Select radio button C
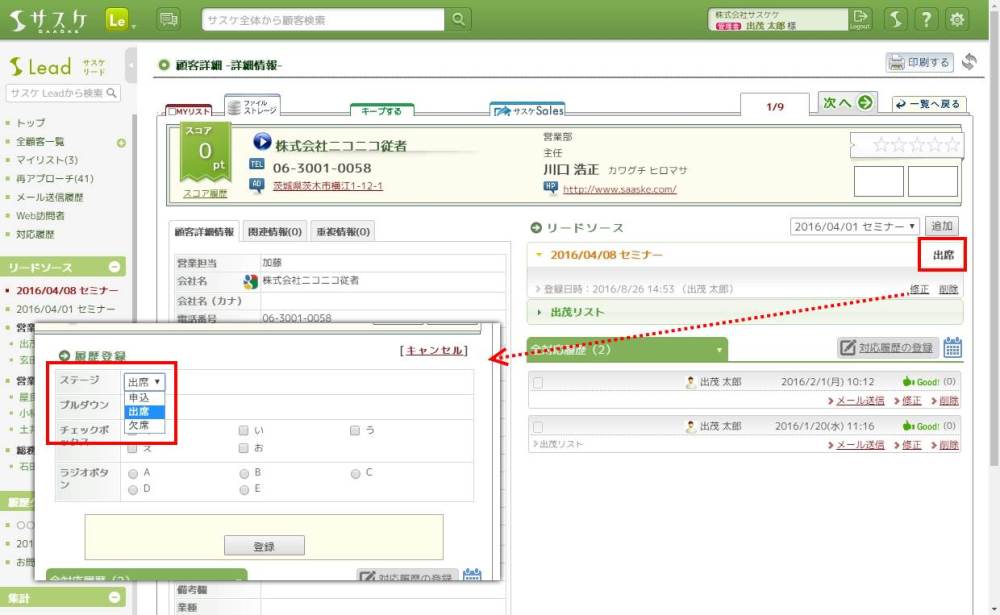This screenshot has width=1000, height=615. click(x=355, y=473)
